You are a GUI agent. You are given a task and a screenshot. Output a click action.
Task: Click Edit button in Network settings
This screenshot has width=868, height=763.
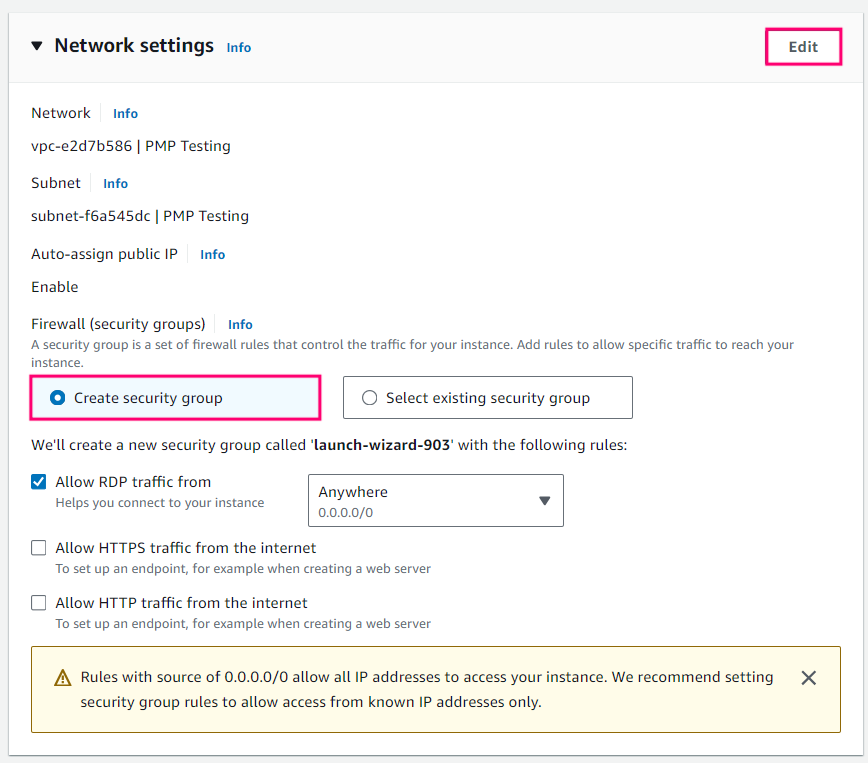(803, 47)
